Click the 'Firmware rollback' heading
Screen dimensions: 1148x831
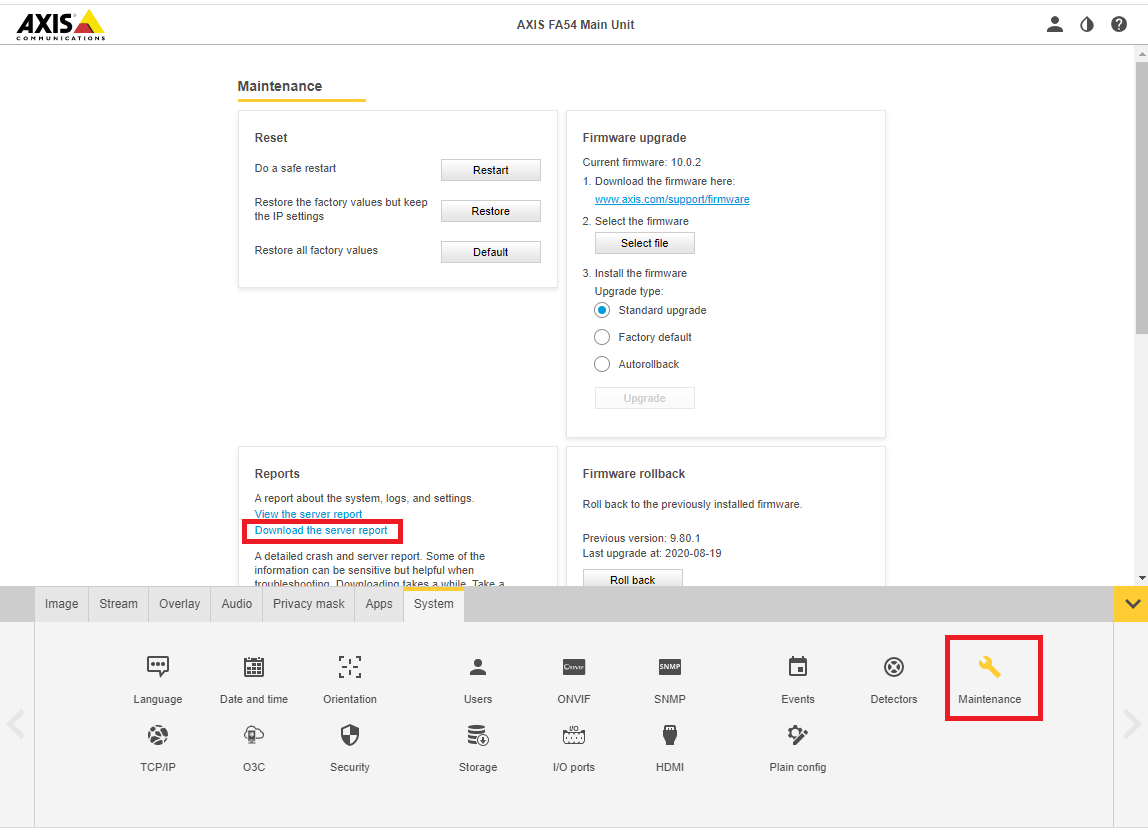click(633, 474)
